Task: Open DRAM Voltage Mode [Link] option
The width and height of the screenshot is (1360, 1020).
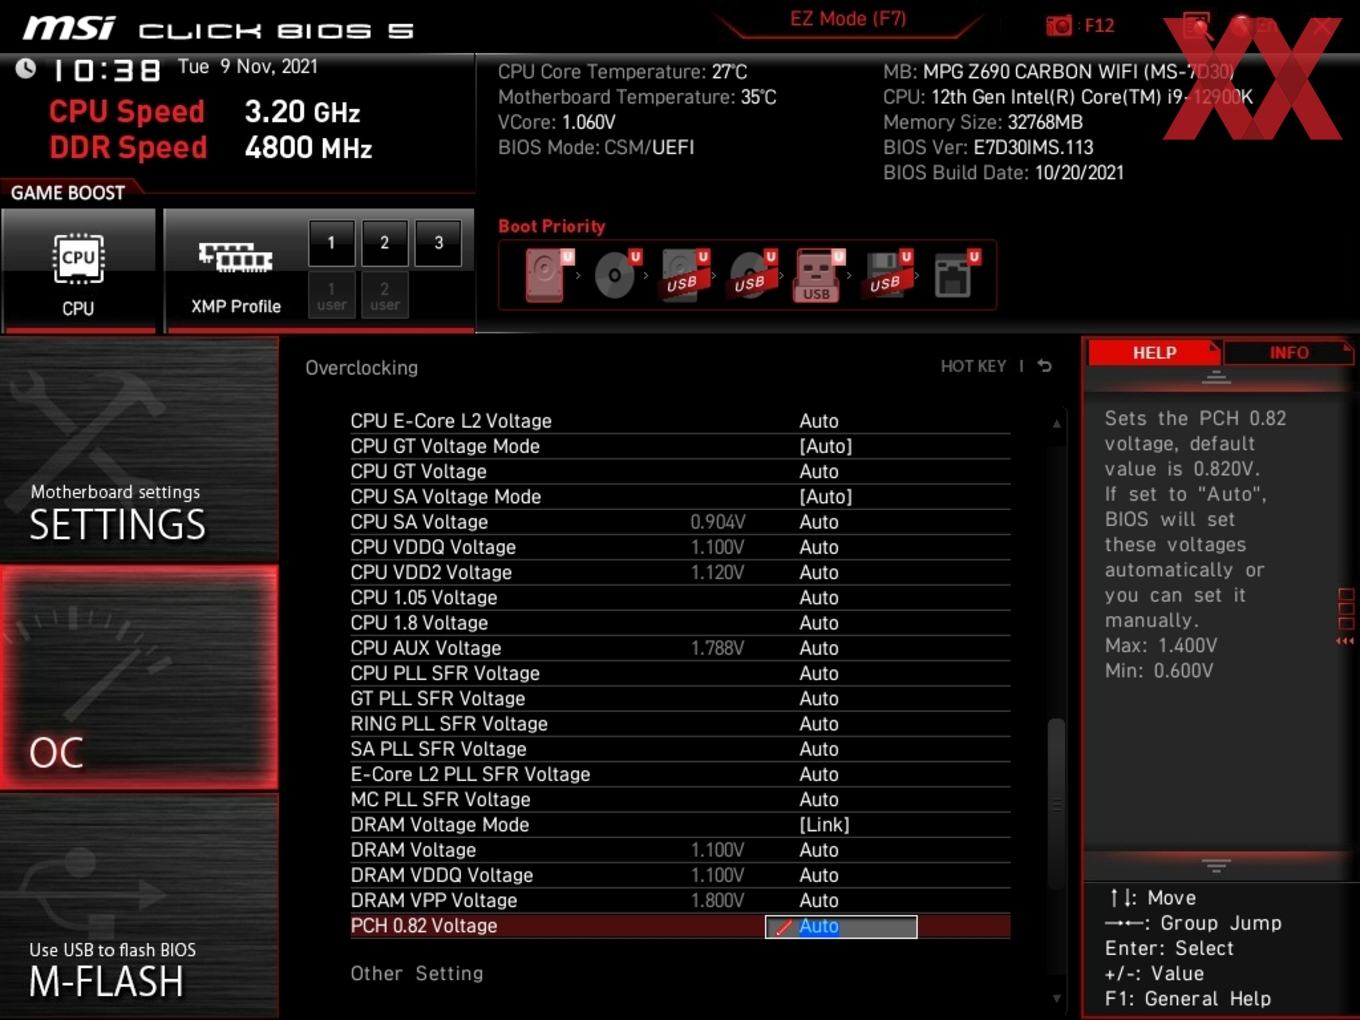Action: click(825, 825)
